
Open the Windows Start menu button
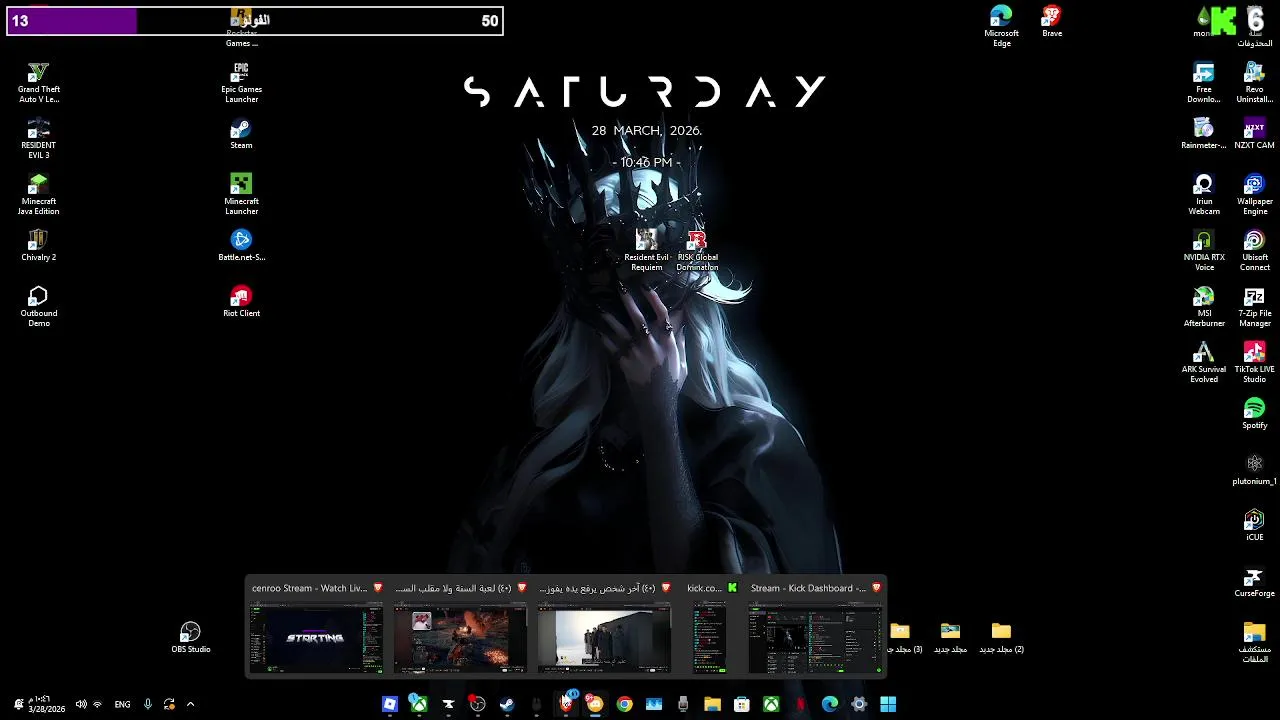click(888, 704)
